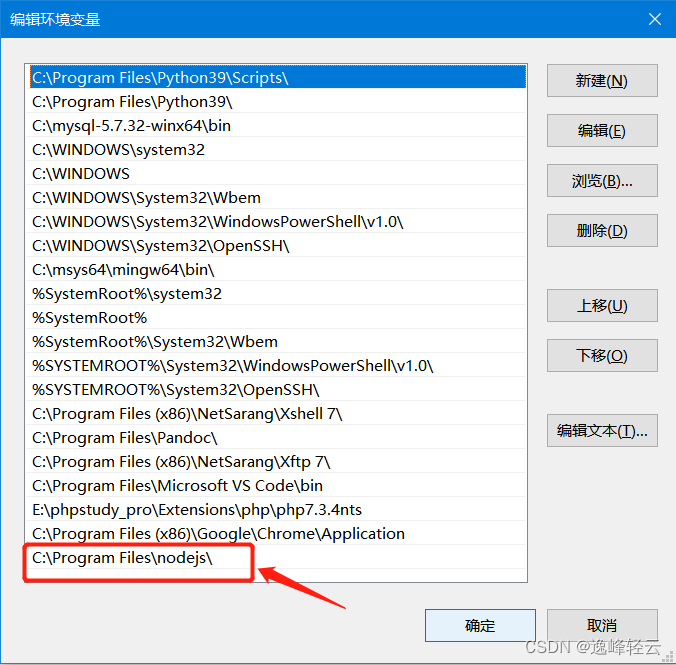
Task: Confirm changes with 确定 button
Action: (x=480, y=626)
